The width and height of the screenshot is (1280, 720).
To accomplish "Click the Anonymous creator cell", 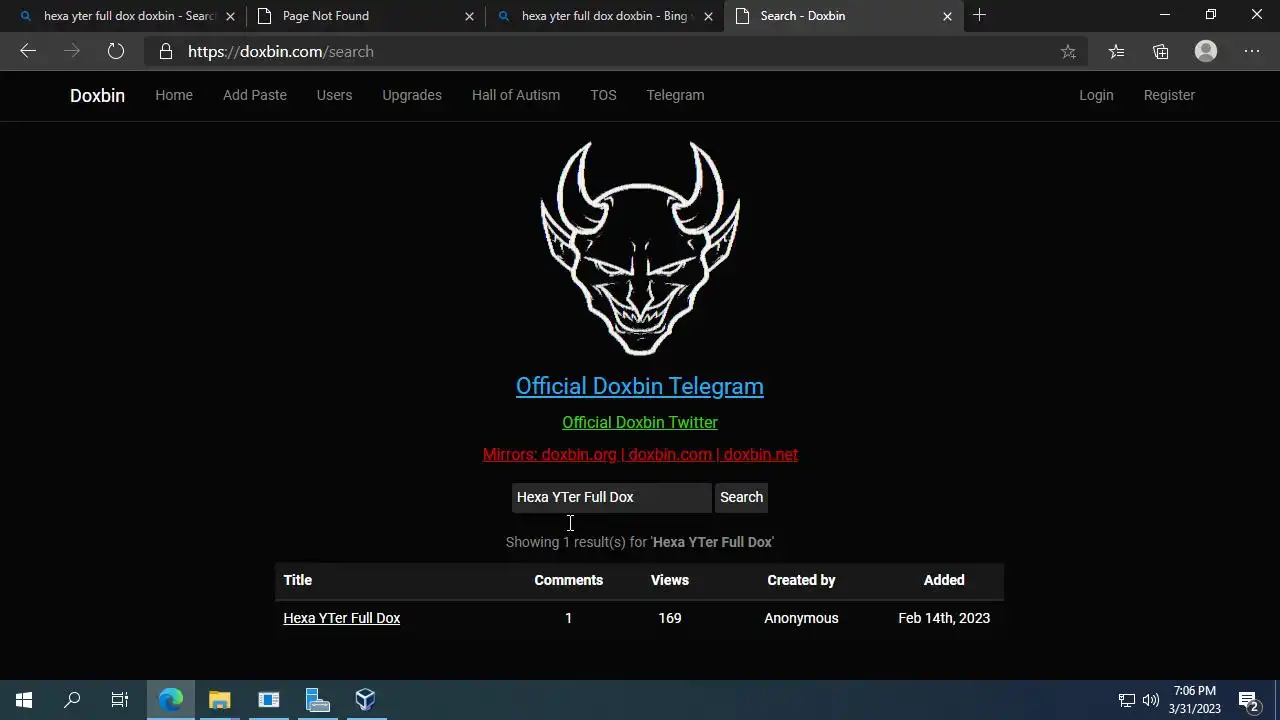I will (801, 618).
